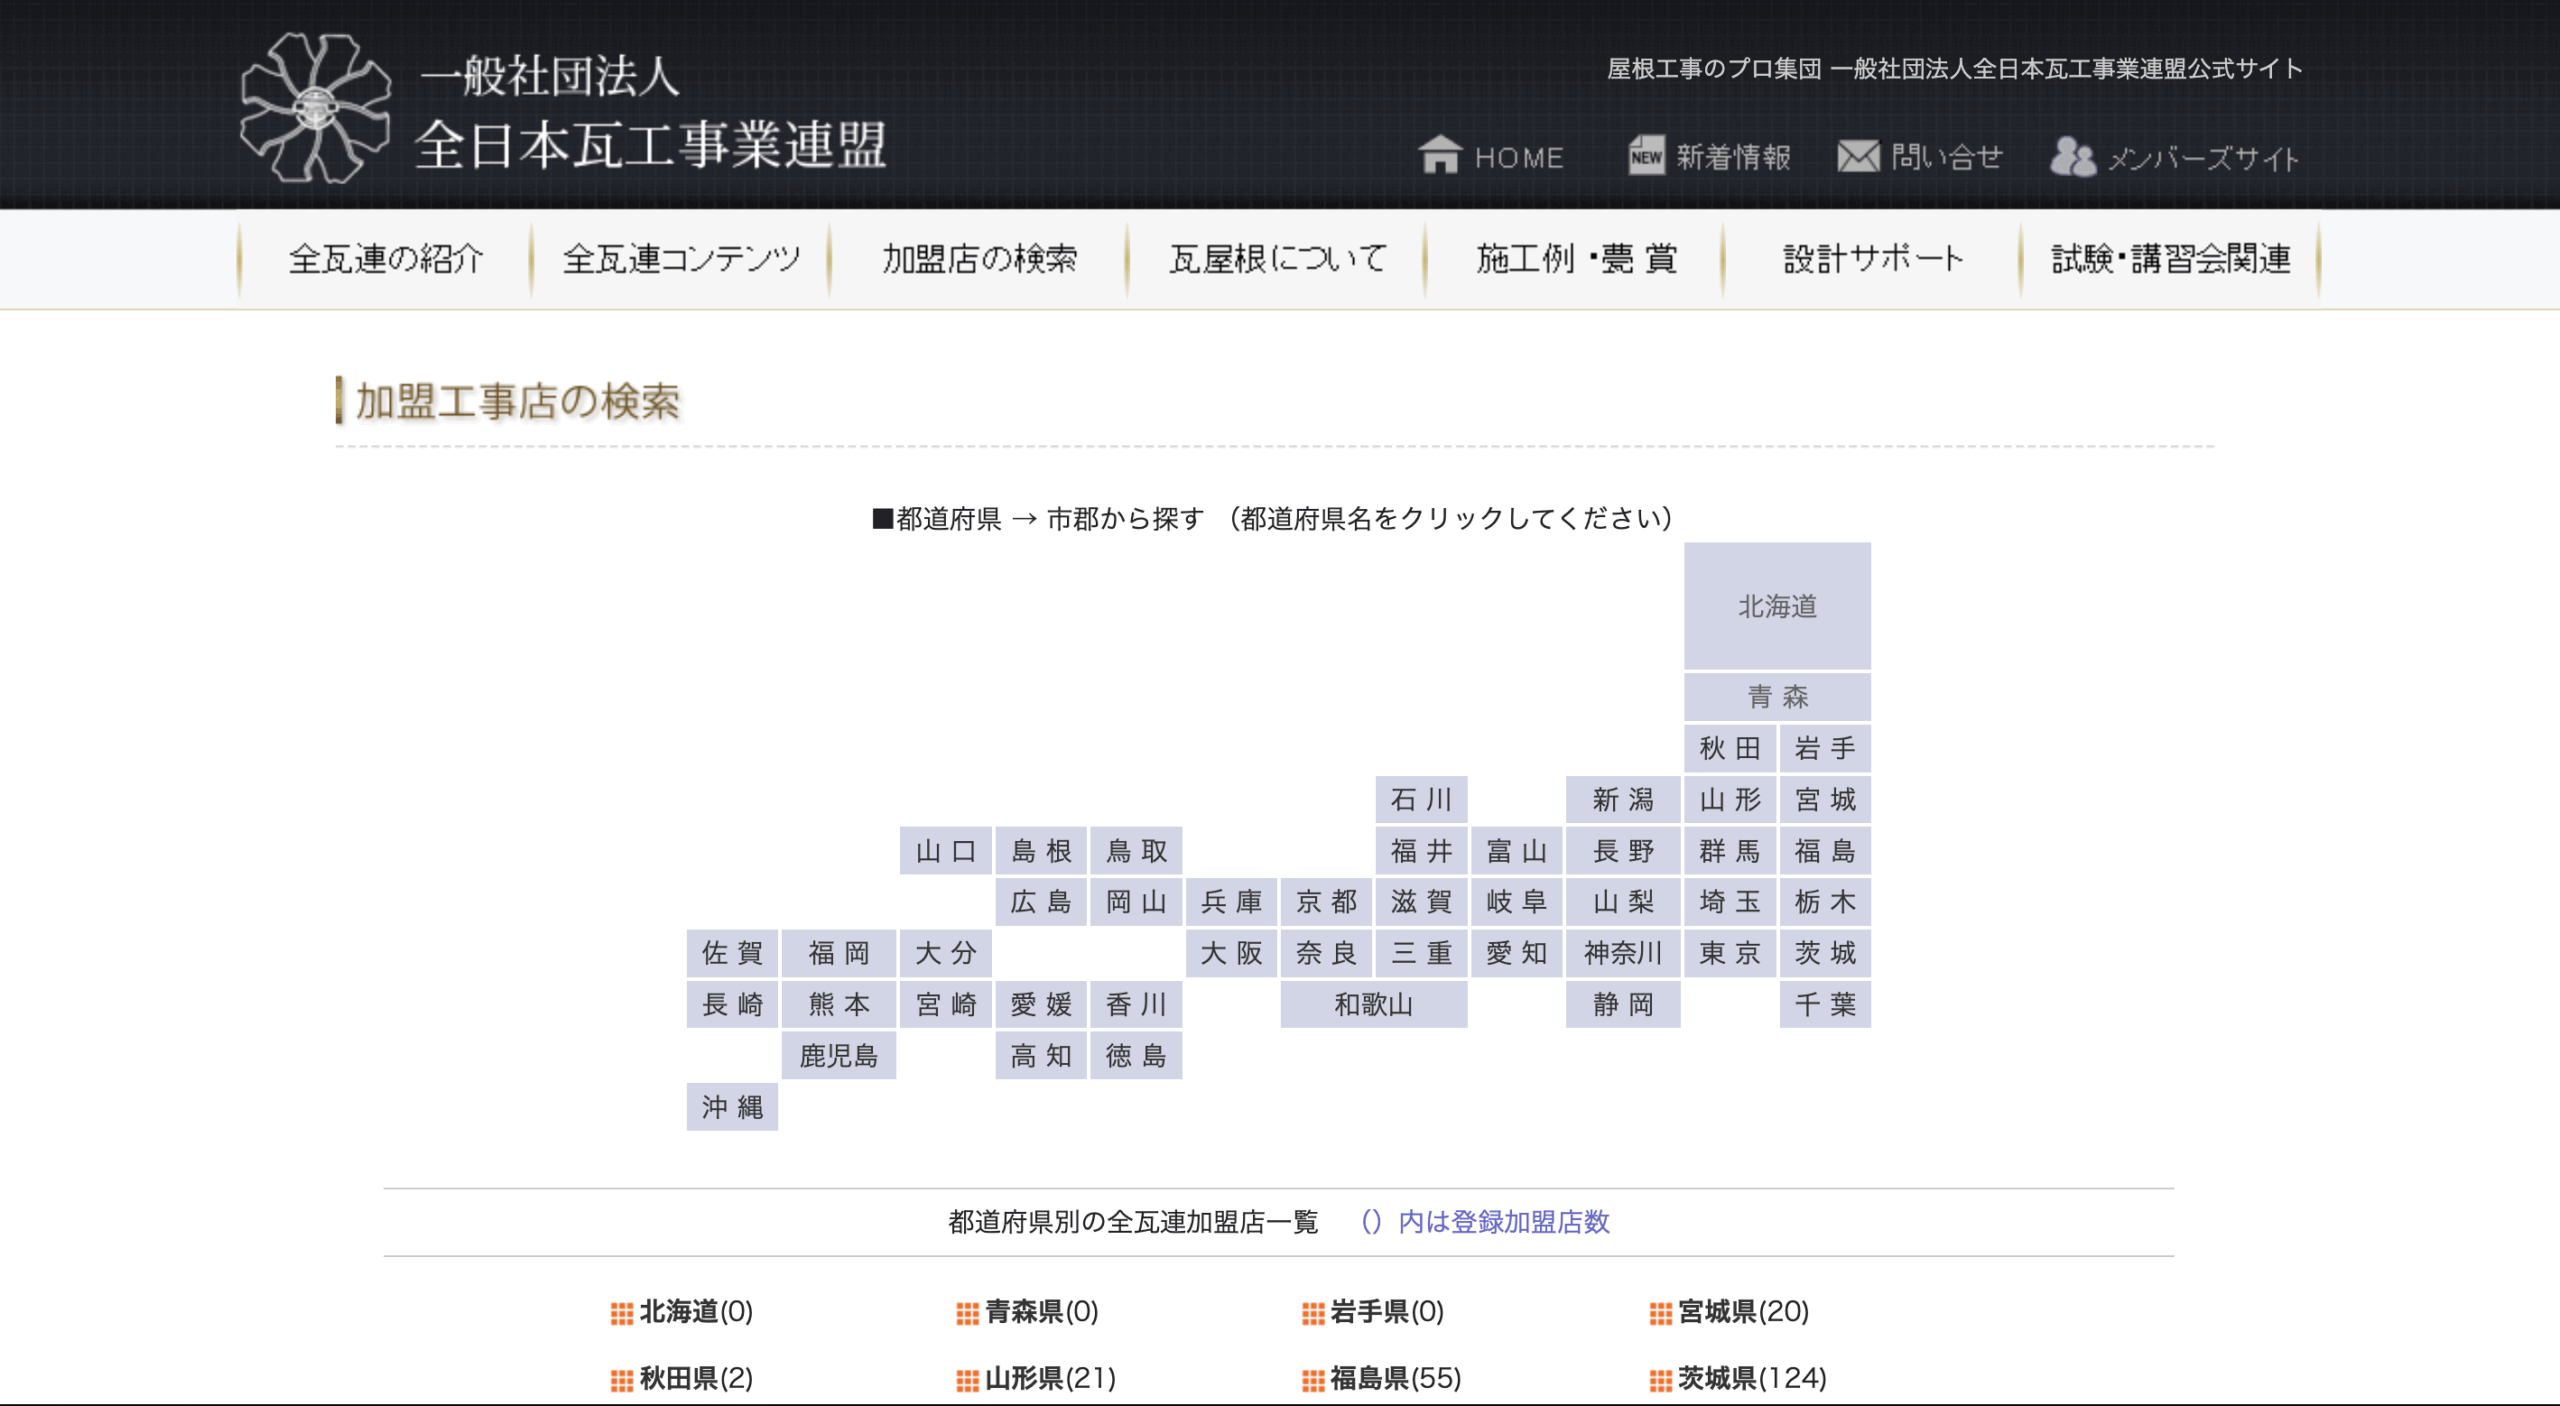Select 愛知 map tile
The width and height of the screenshot is (2560, 1406).
tap(1516, 953)
